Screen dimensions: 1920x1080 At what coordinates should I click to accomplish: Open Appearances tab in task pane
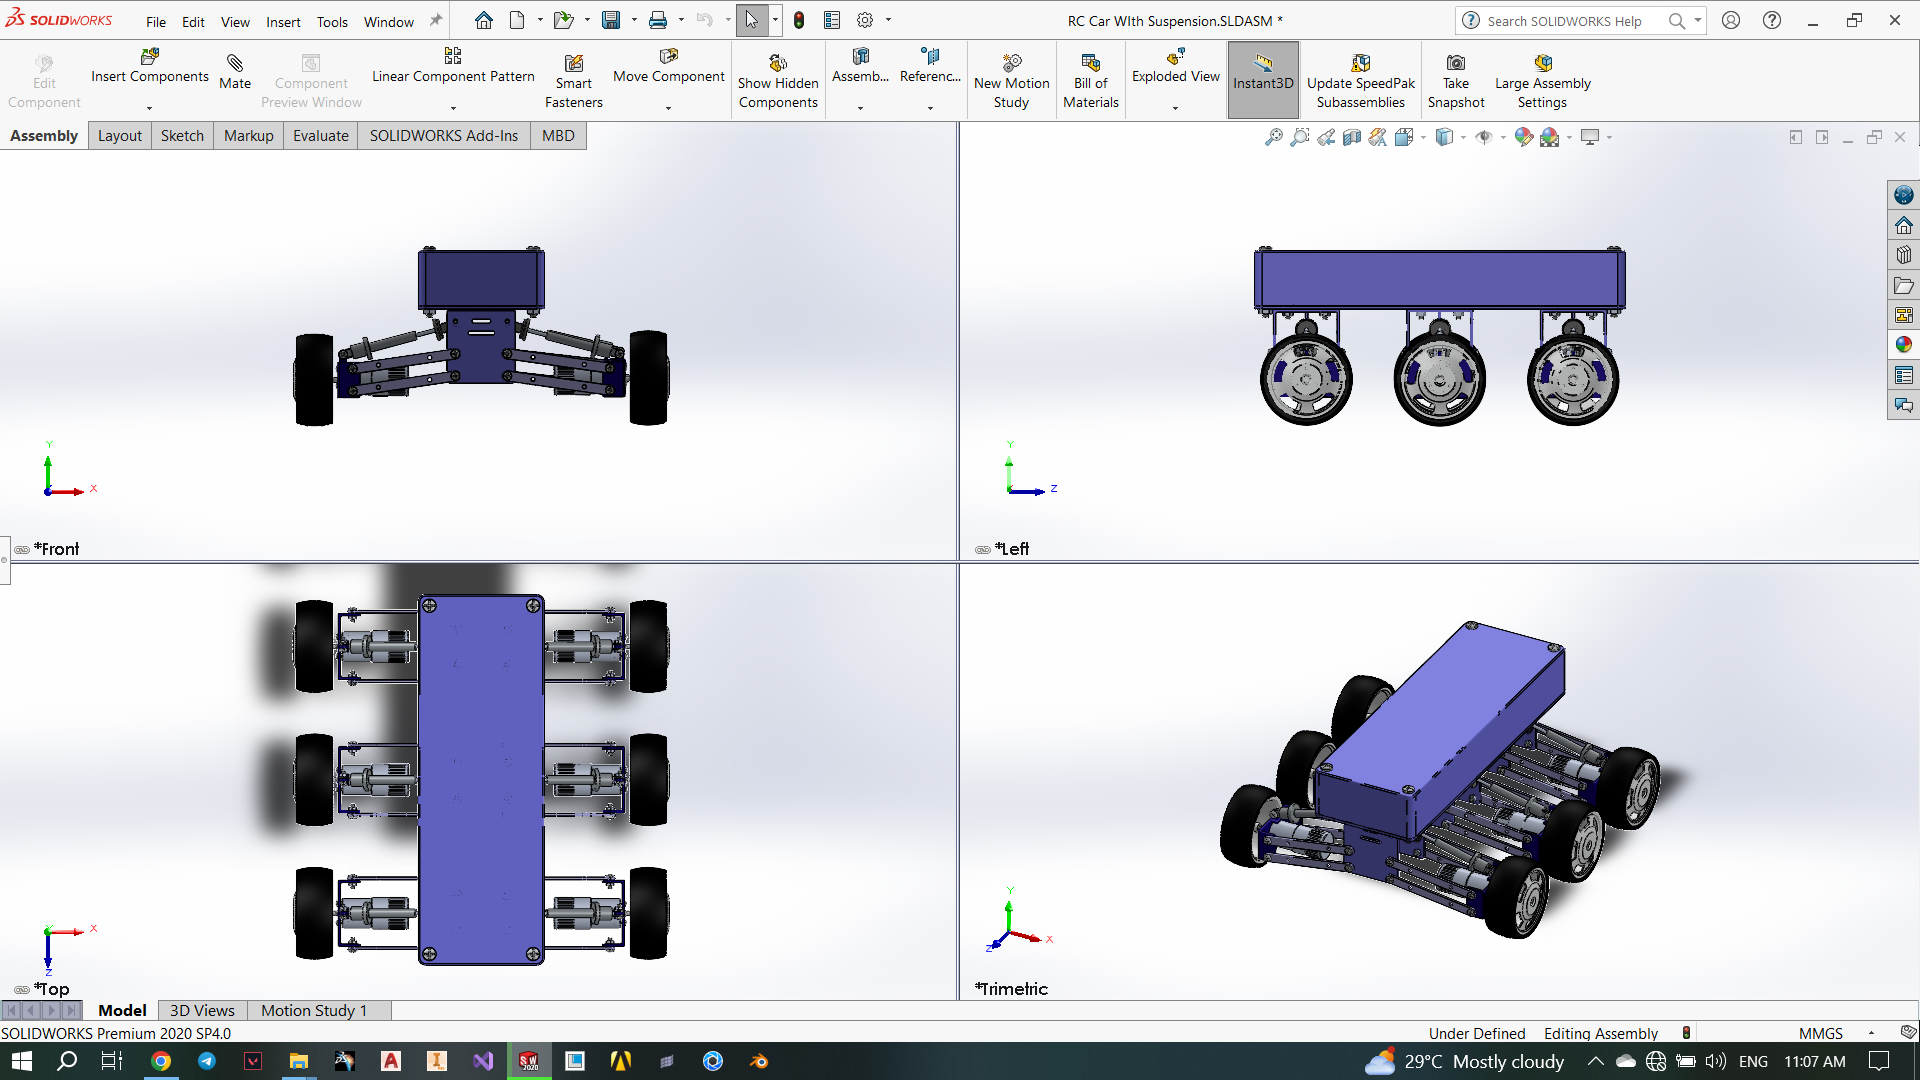(x=1903, y=345)
